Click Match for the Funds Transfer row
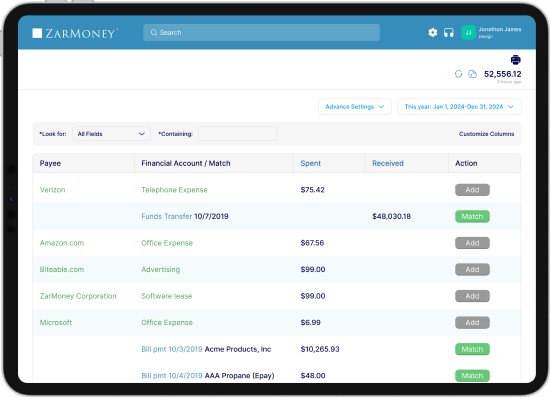Viewport: 550px width, 398px height. click(472, 216)
